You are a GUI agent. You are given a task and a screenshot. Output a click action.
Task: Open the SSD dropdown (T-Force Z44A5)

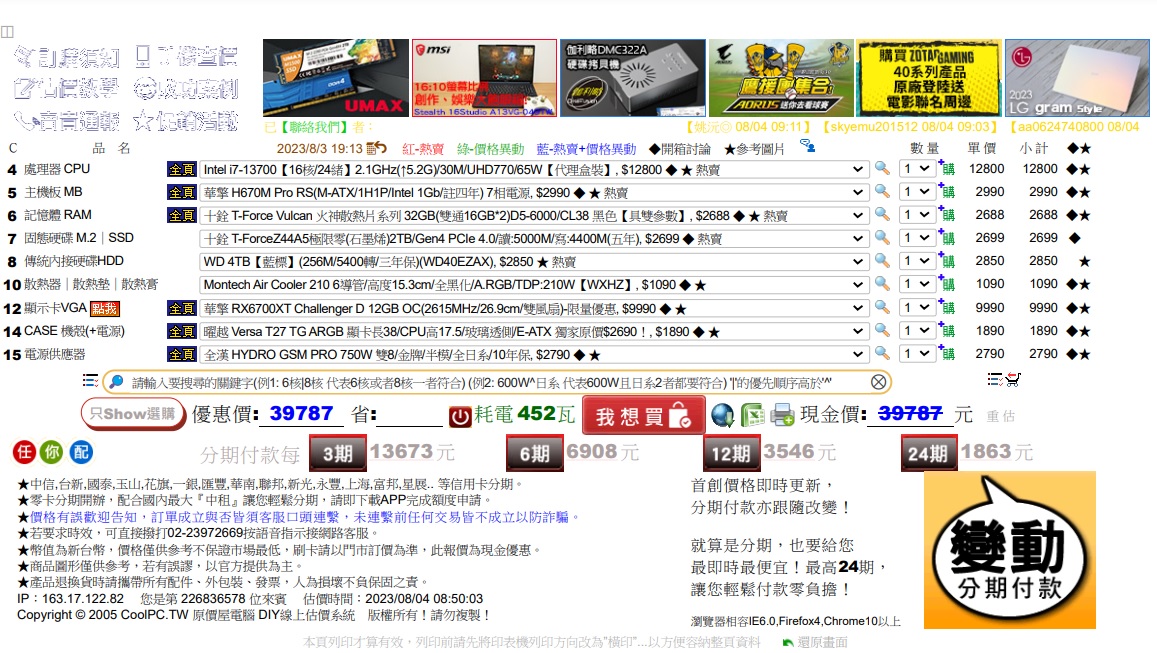(533, 238)
